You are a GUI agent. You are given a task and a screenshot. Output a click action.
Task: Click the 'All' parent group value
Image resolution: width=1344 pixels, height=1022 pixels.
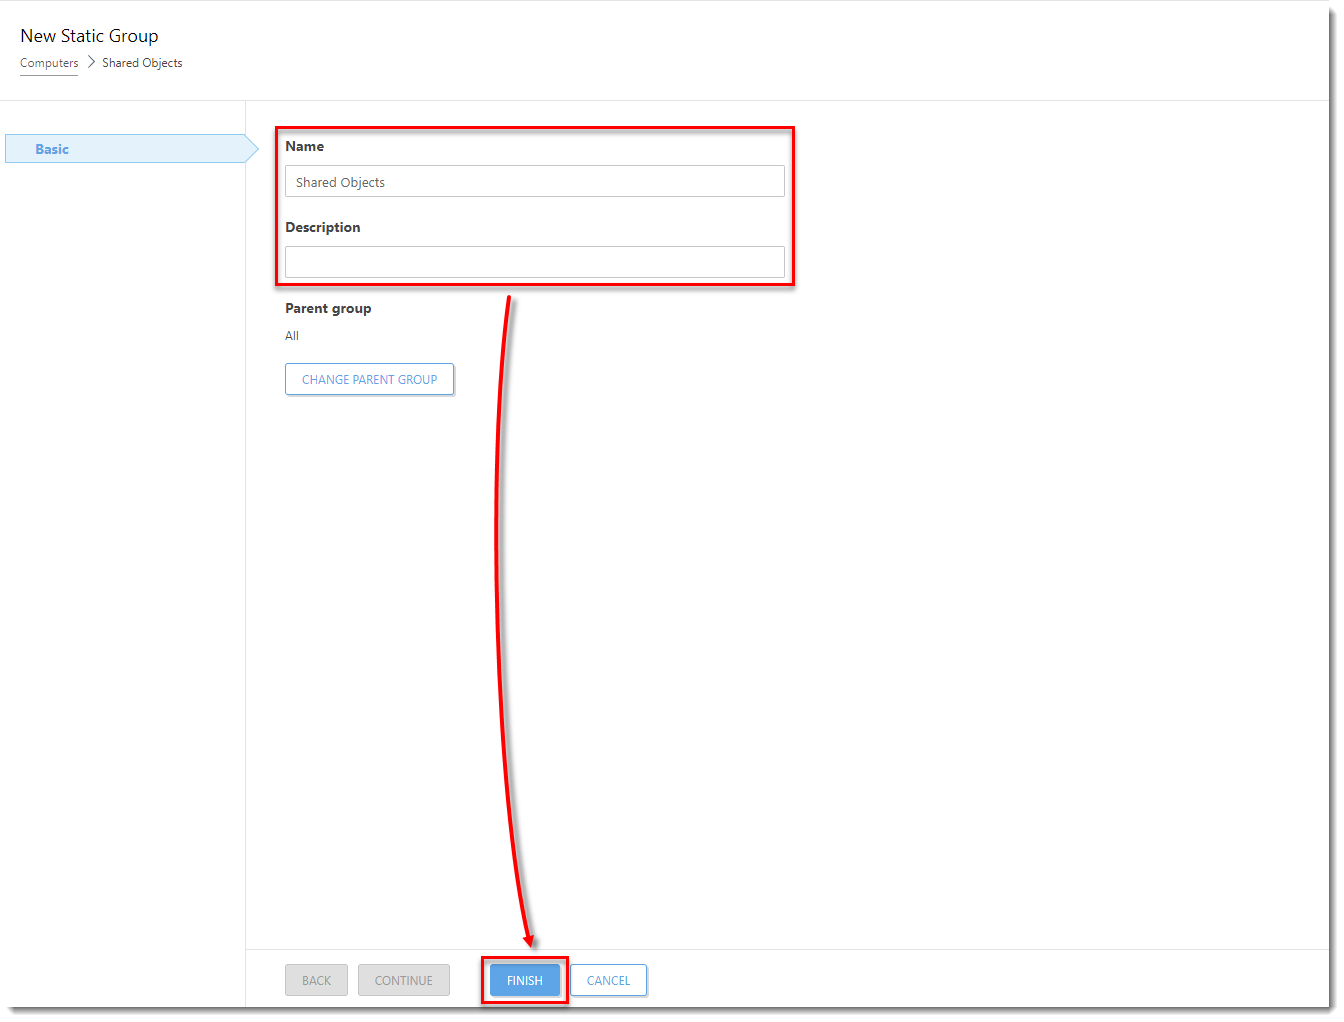[292, 336]
